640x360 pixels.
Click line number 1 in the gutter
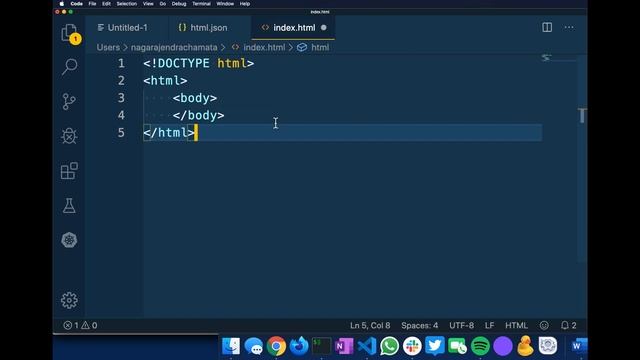point(121,63)
